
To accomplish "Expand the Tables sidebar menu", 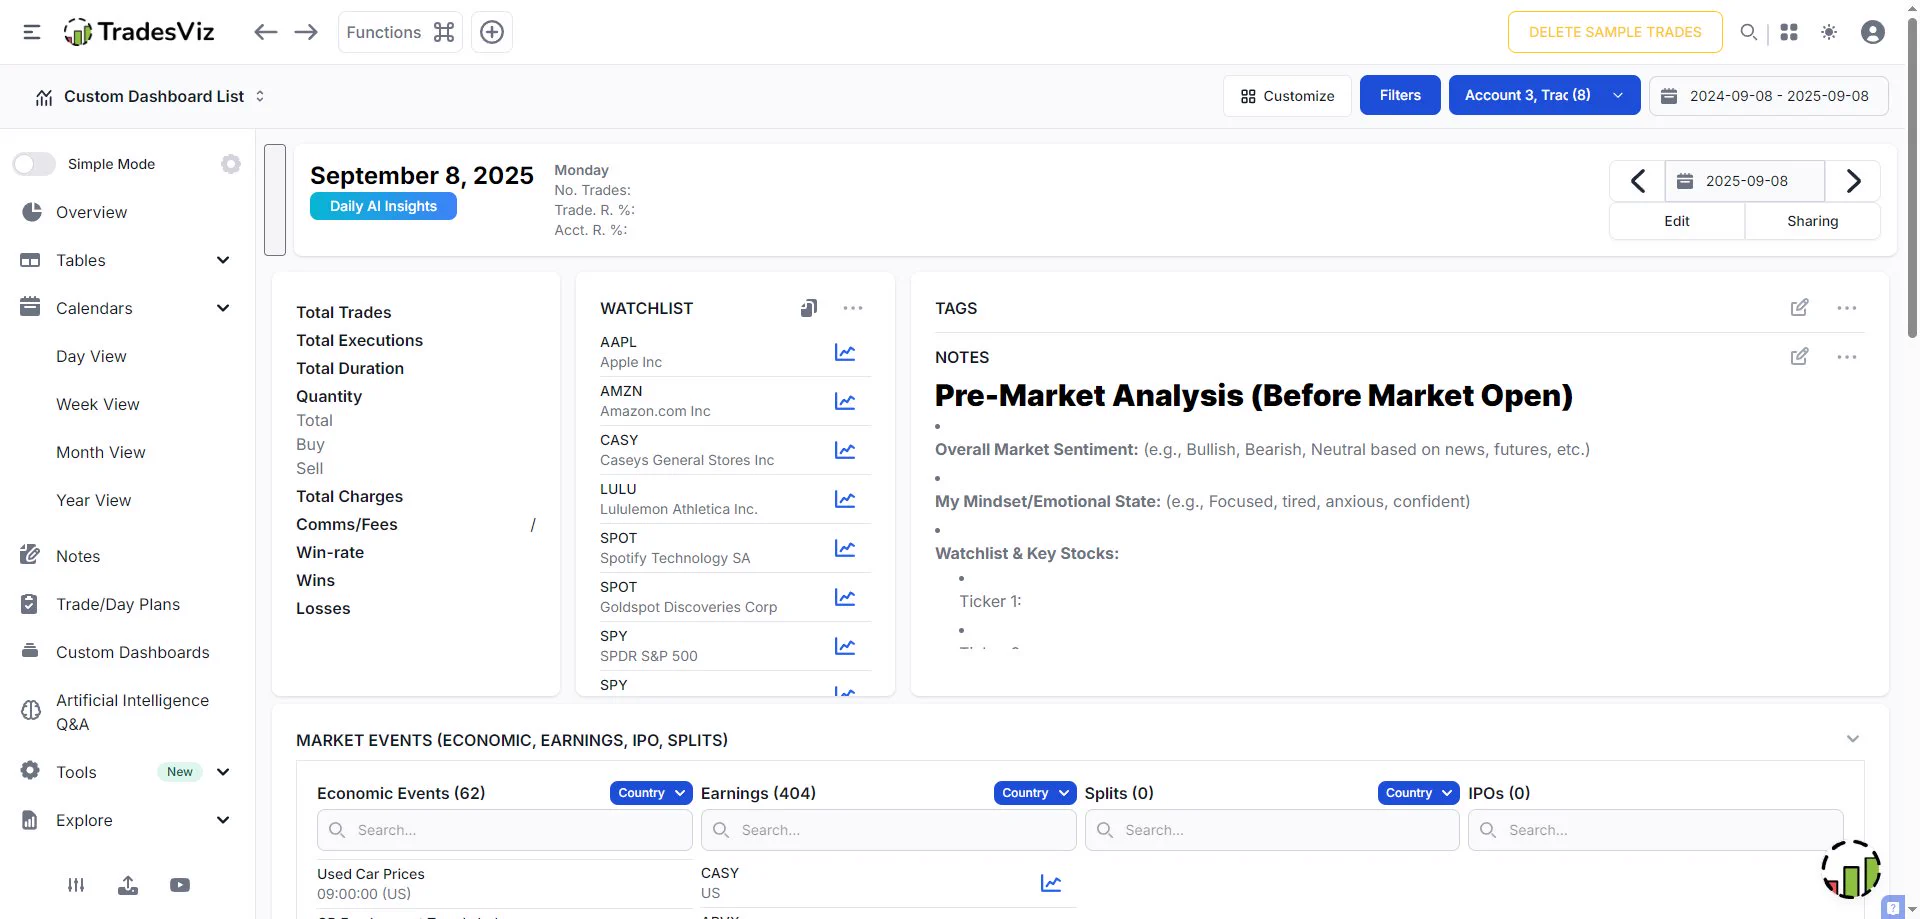I will click(125, 260).
